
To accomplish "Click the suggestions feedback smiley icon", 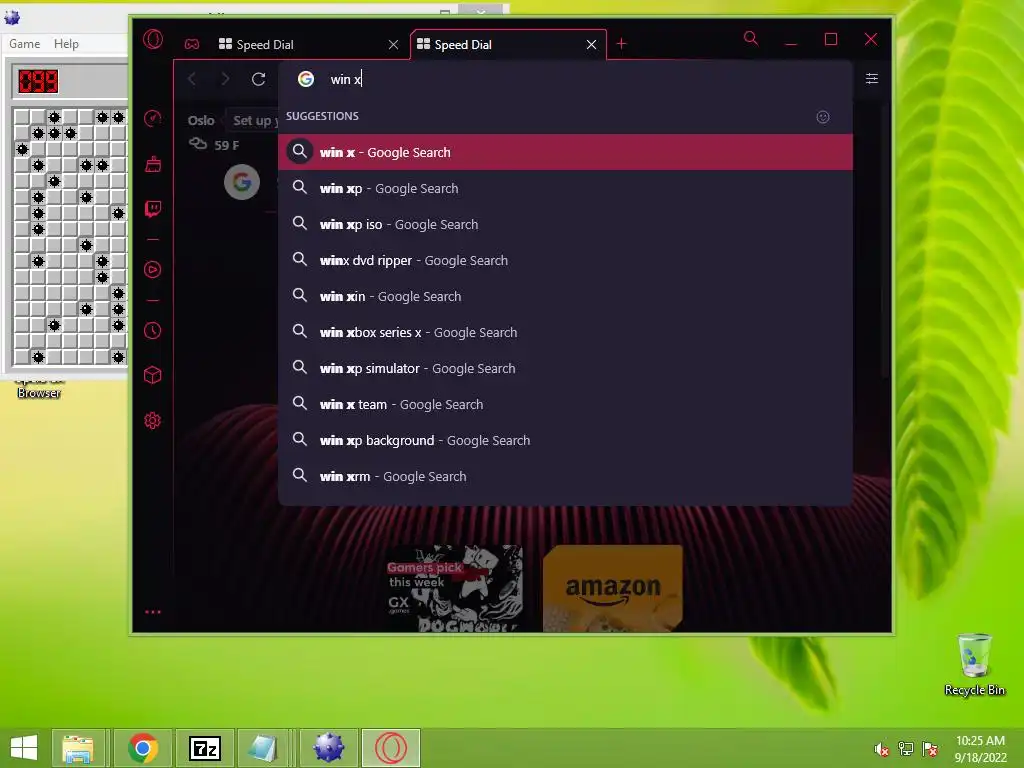I will pyautogui.click(x=823, y=117).
